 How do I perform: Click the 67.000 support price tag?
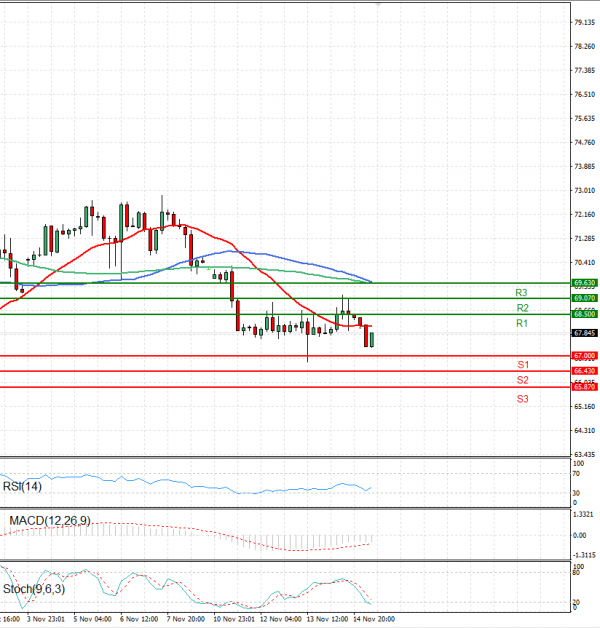pyautogui.click(x=584, y=356)
